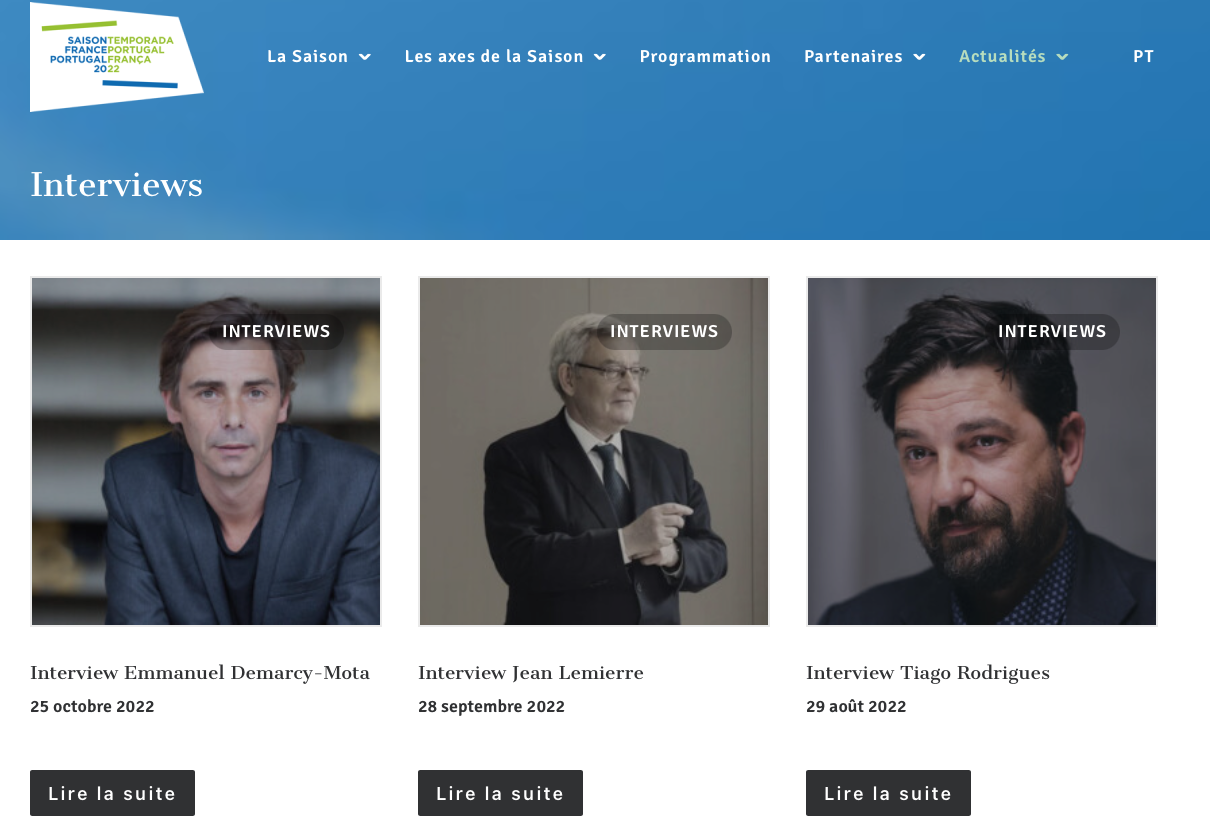1210x836 pixels.
Task: Click Lire la suite under Tiago Rodrigues
Action: coord(888,793)
